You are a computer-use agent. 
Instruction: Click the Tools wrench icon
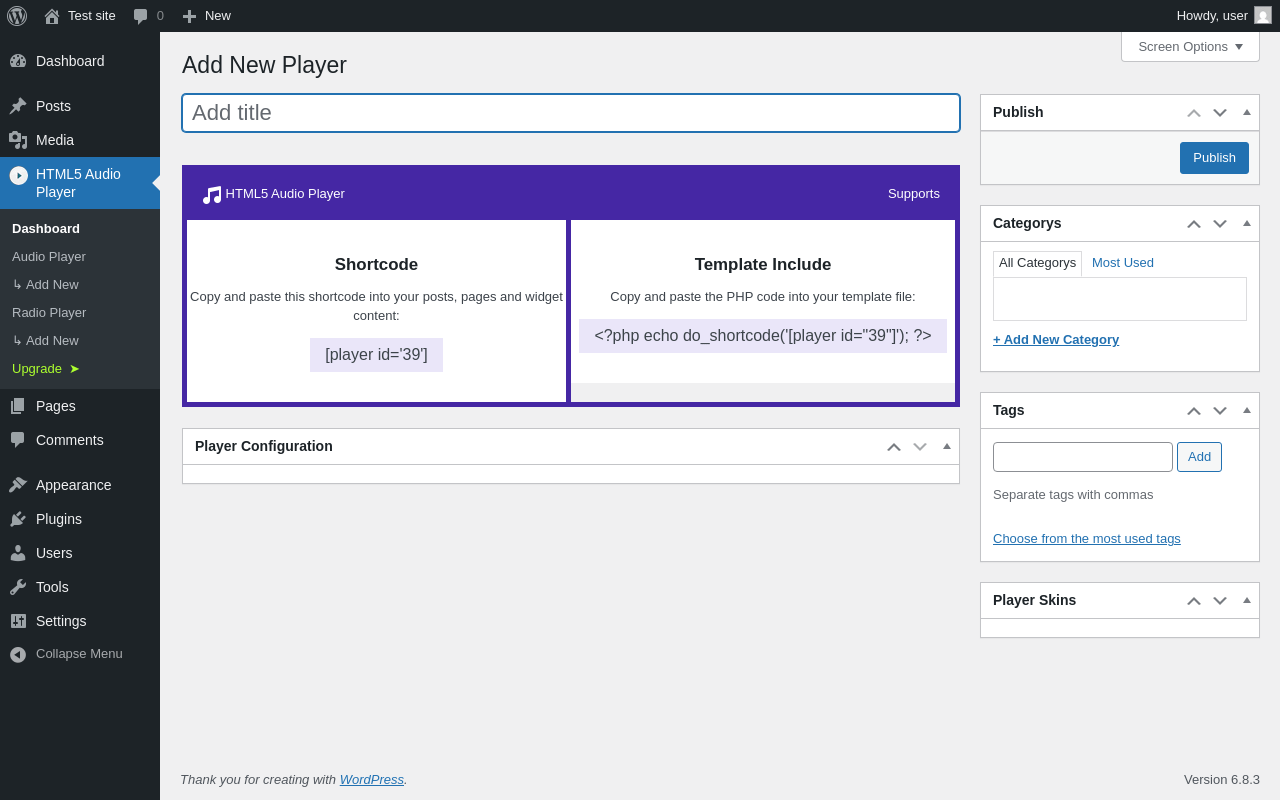[18, 587]
